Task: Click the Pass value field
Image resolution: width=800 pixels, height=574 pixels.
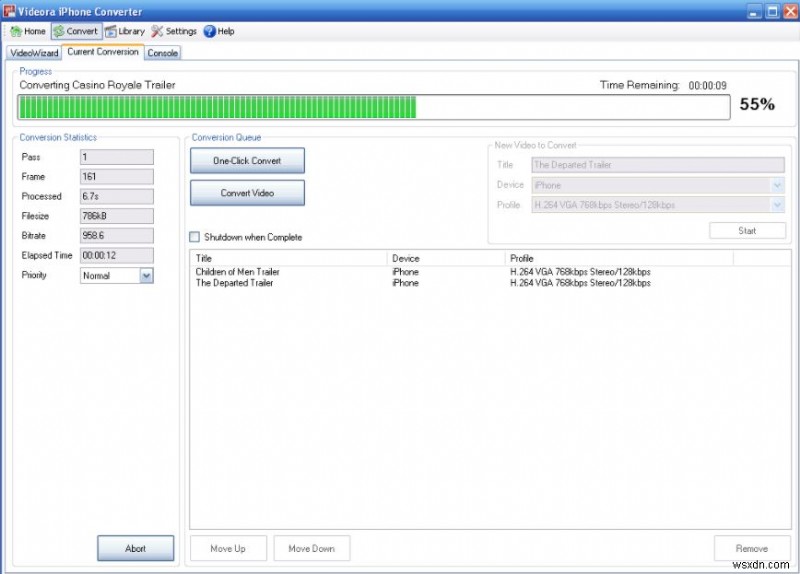Action: (117, 157)
